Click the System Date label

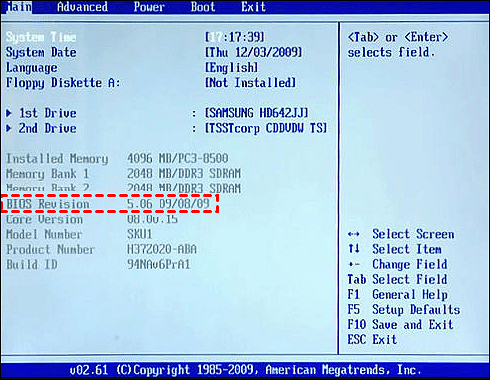[41, 52]
